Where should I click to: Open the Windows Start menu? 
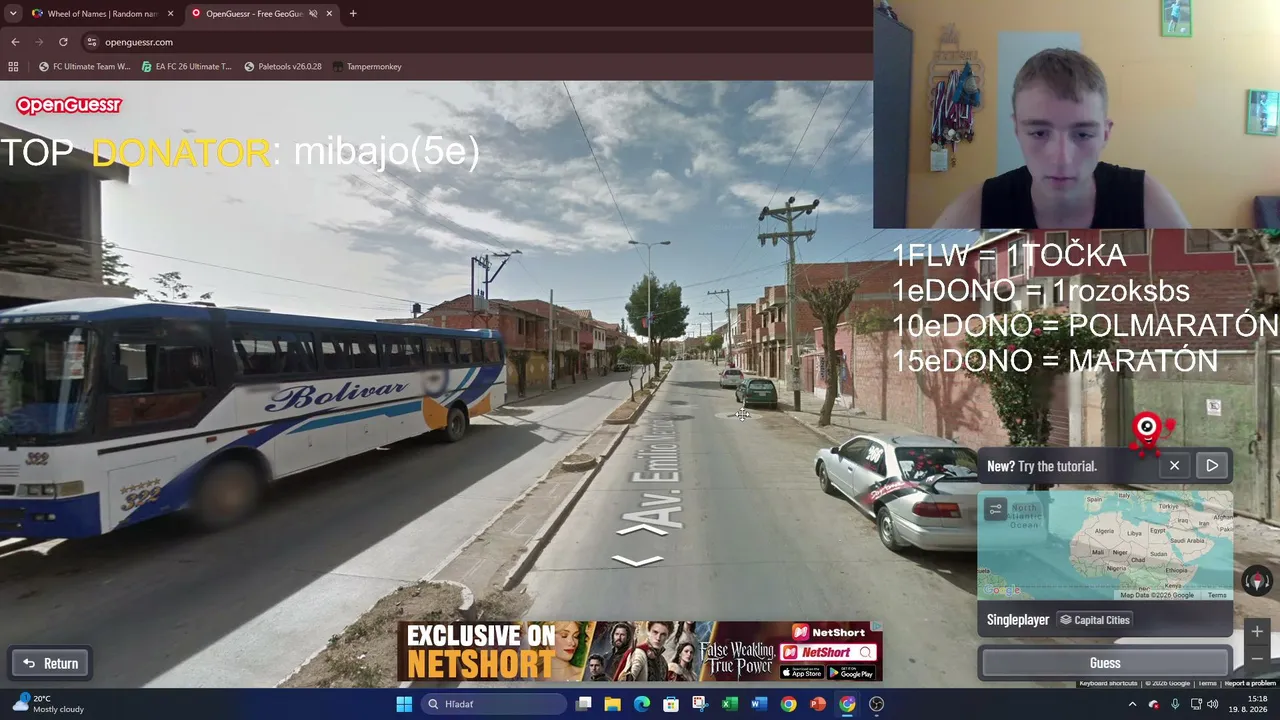(404, 704)
